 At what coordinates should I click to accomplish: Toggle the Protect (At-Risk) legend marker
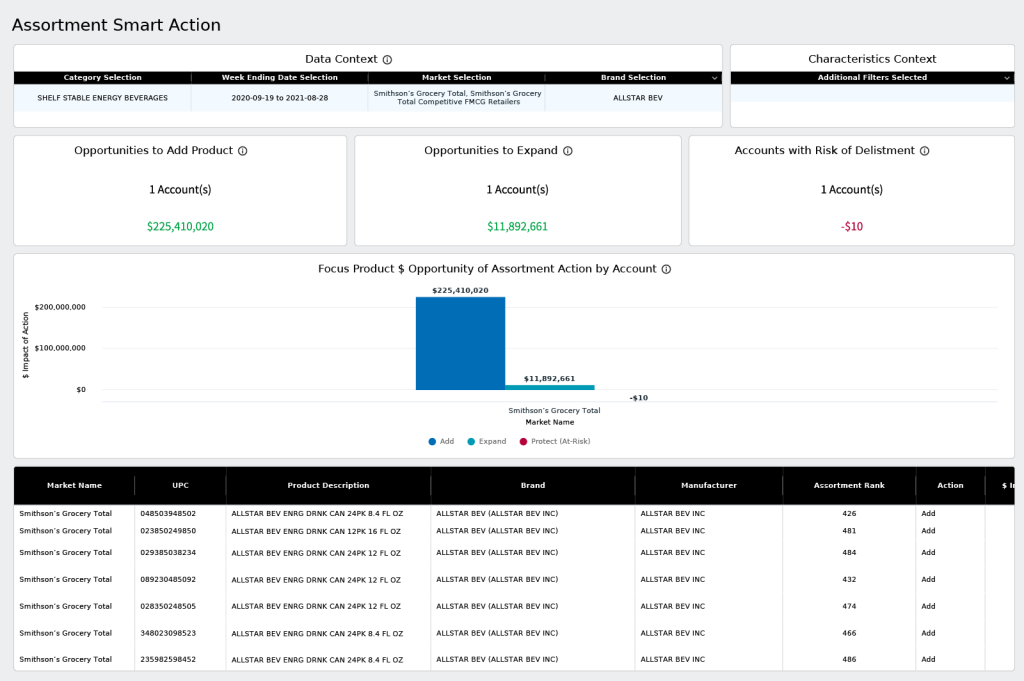pyautogui.click(x=523, y=441)
